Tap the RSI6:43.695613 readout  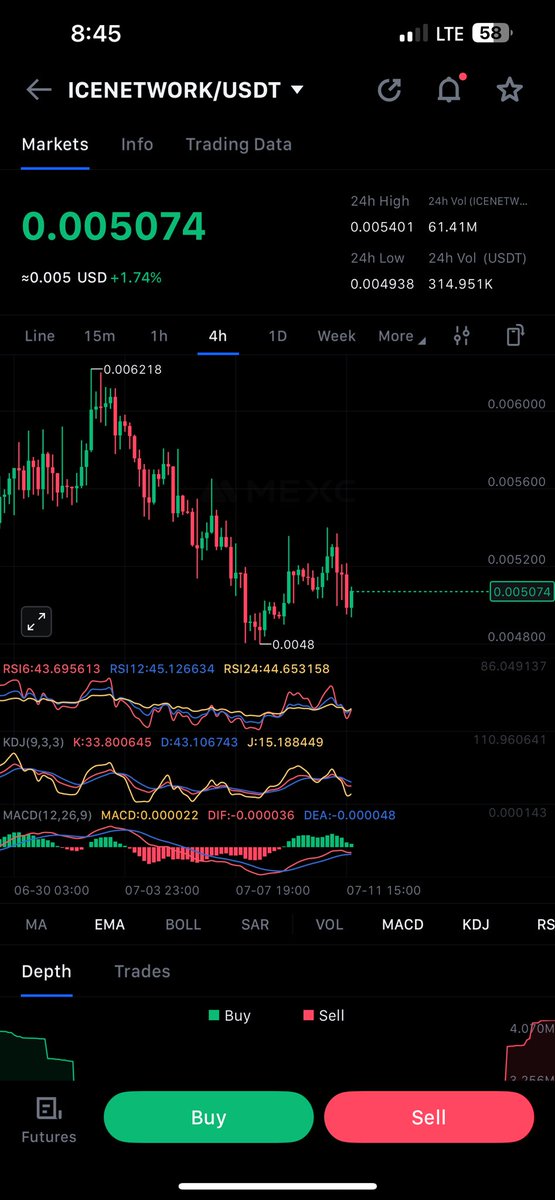pos(52,668)
